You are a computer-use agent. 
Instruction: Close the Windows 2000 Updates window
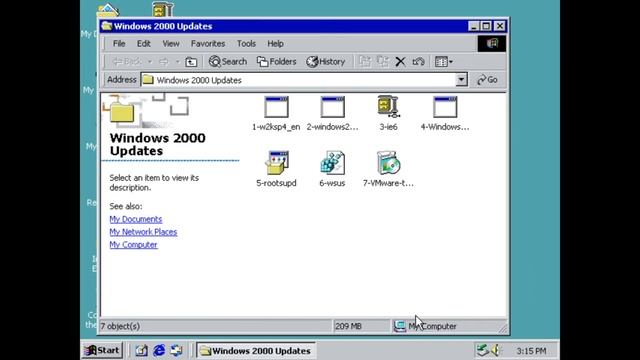(500, 26)
